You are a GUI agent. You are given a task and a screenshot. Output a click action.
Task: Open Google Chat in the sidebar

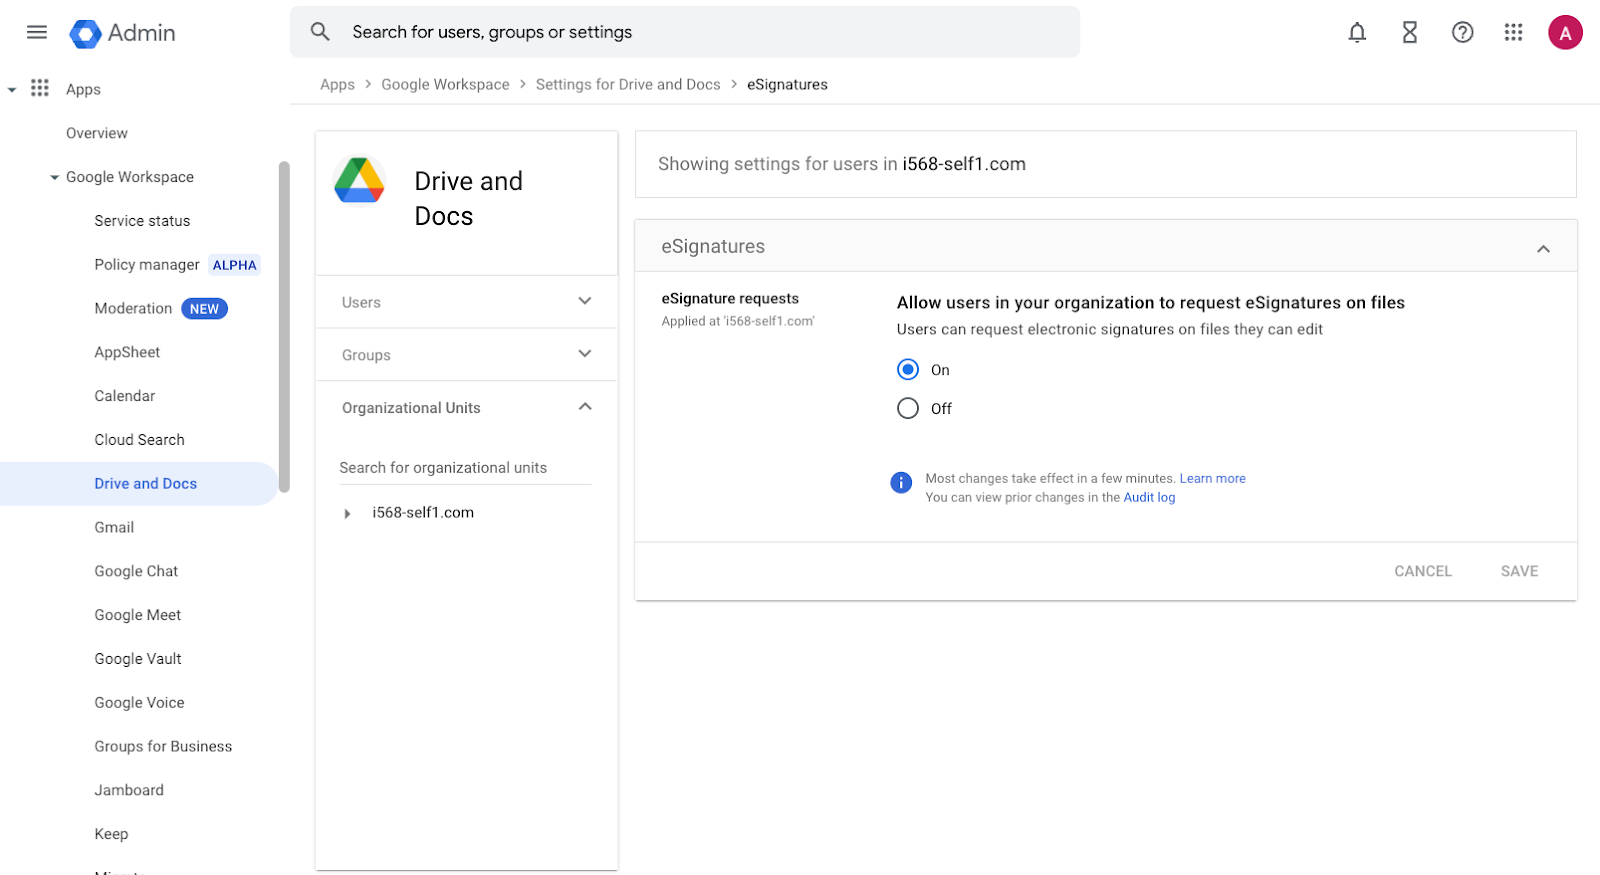tap(136, 571)
